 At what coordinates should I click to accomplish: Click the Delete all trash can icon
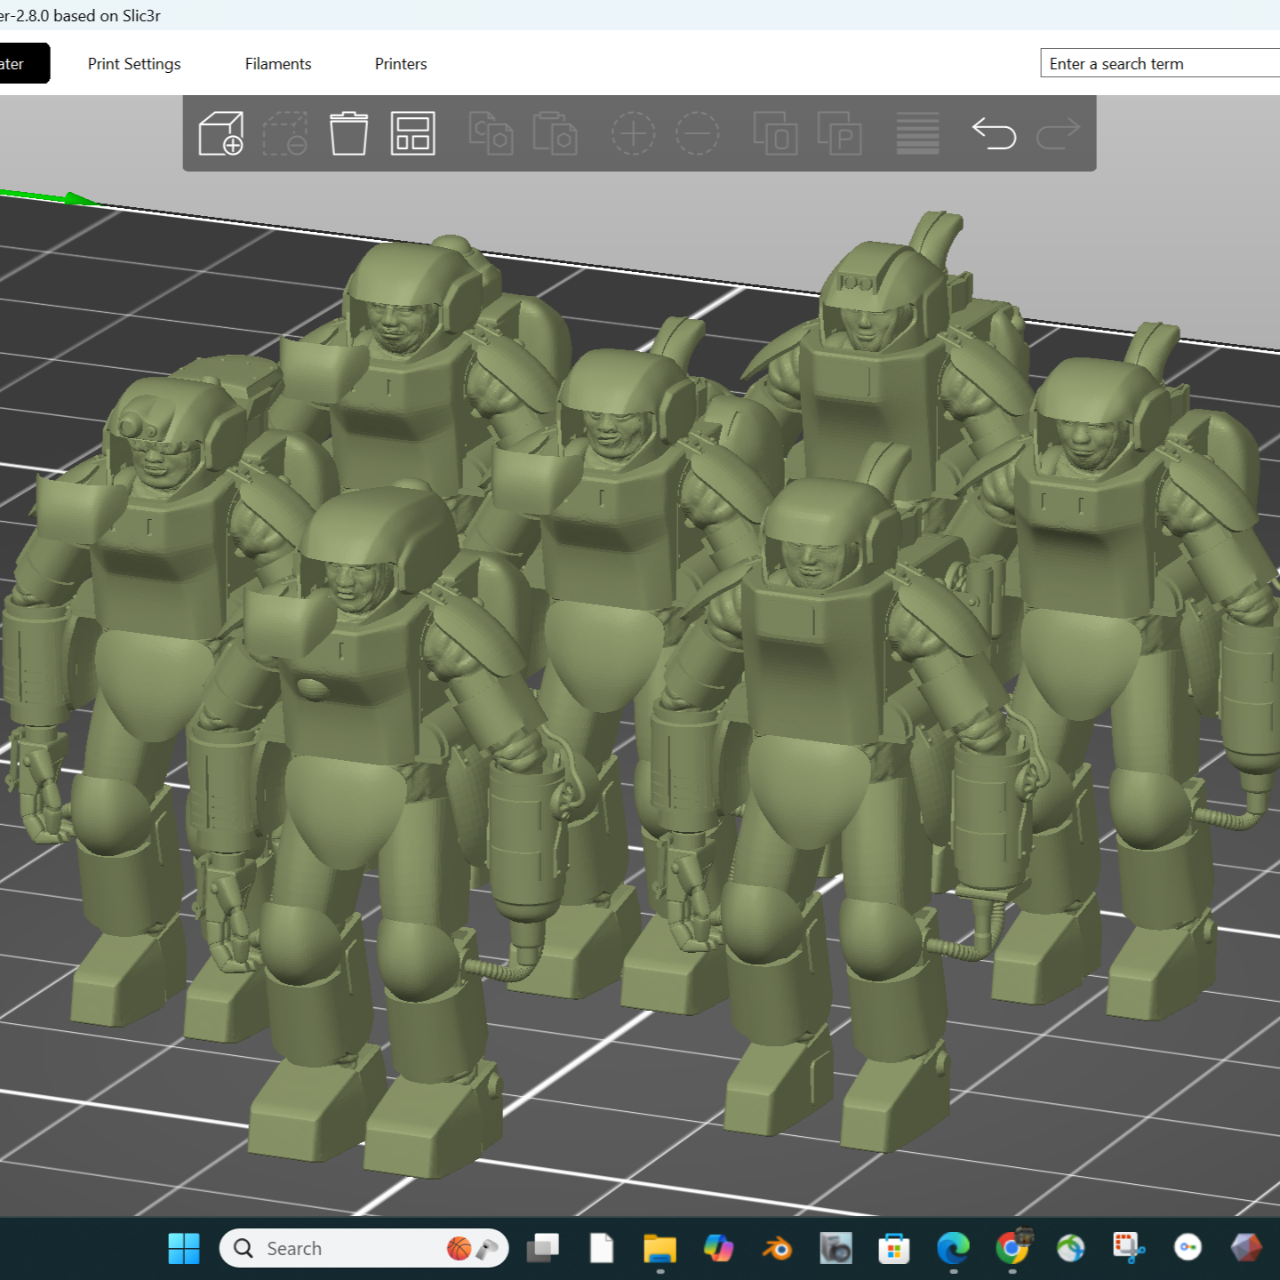point(349,133)
